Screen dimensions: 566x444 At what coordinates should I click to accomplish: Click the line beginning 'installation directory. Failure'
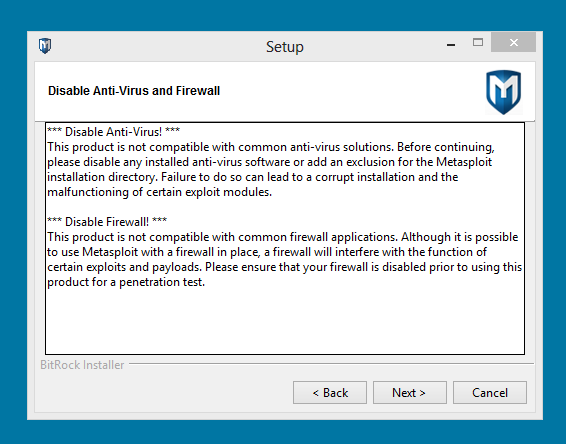click(253, 177)
